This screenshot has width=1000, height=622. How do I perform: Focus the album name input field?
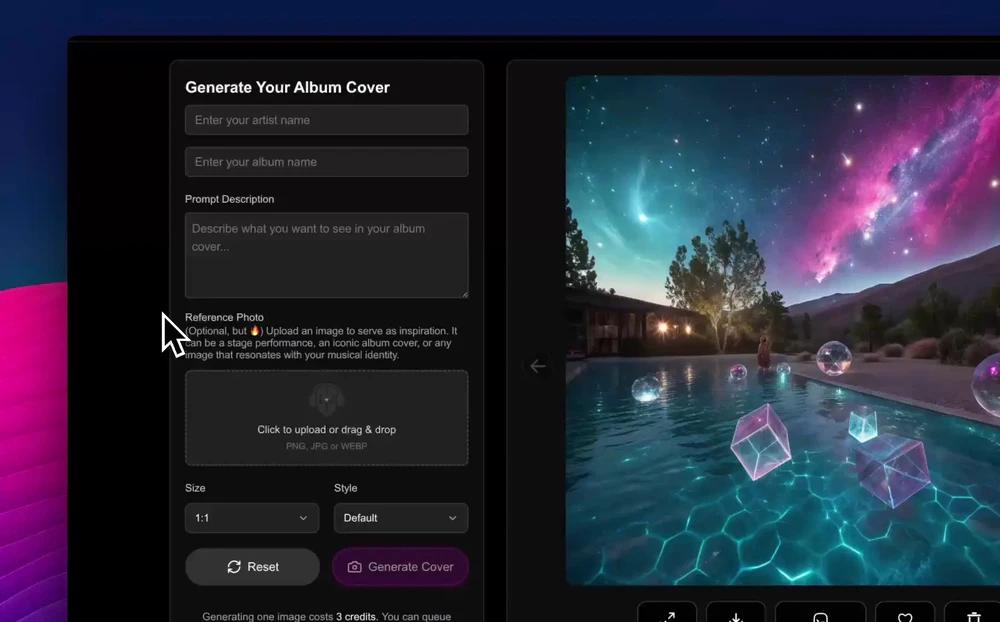326,162
